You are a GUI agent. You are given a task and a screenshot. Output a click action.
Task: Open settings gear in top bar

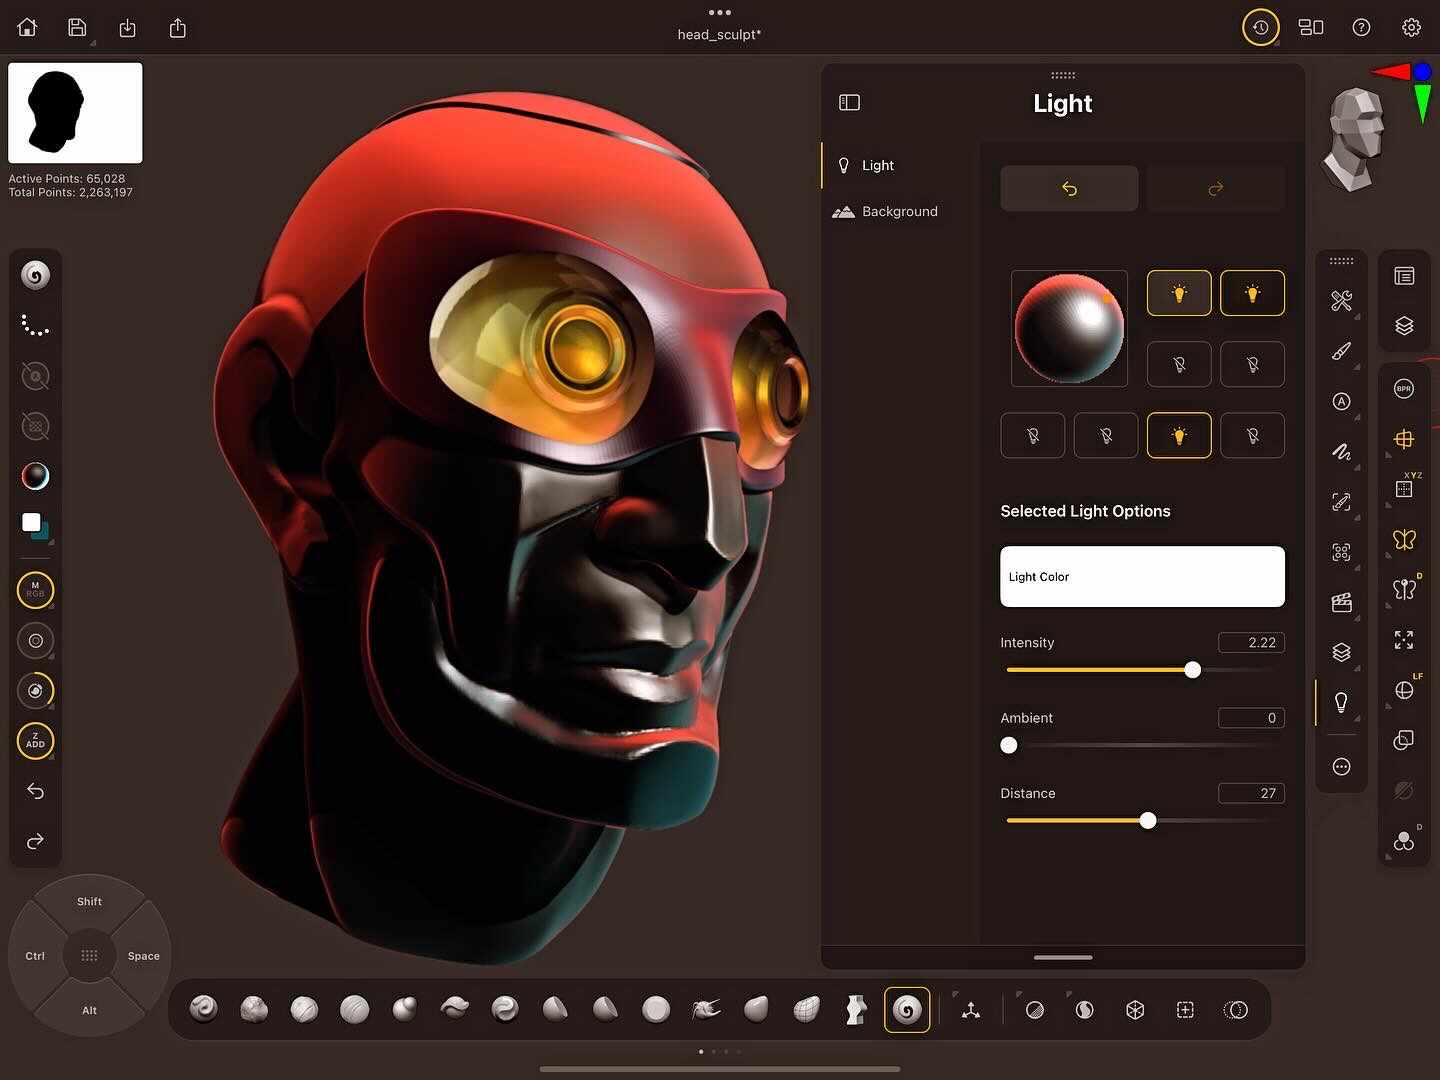(1411, 28)
